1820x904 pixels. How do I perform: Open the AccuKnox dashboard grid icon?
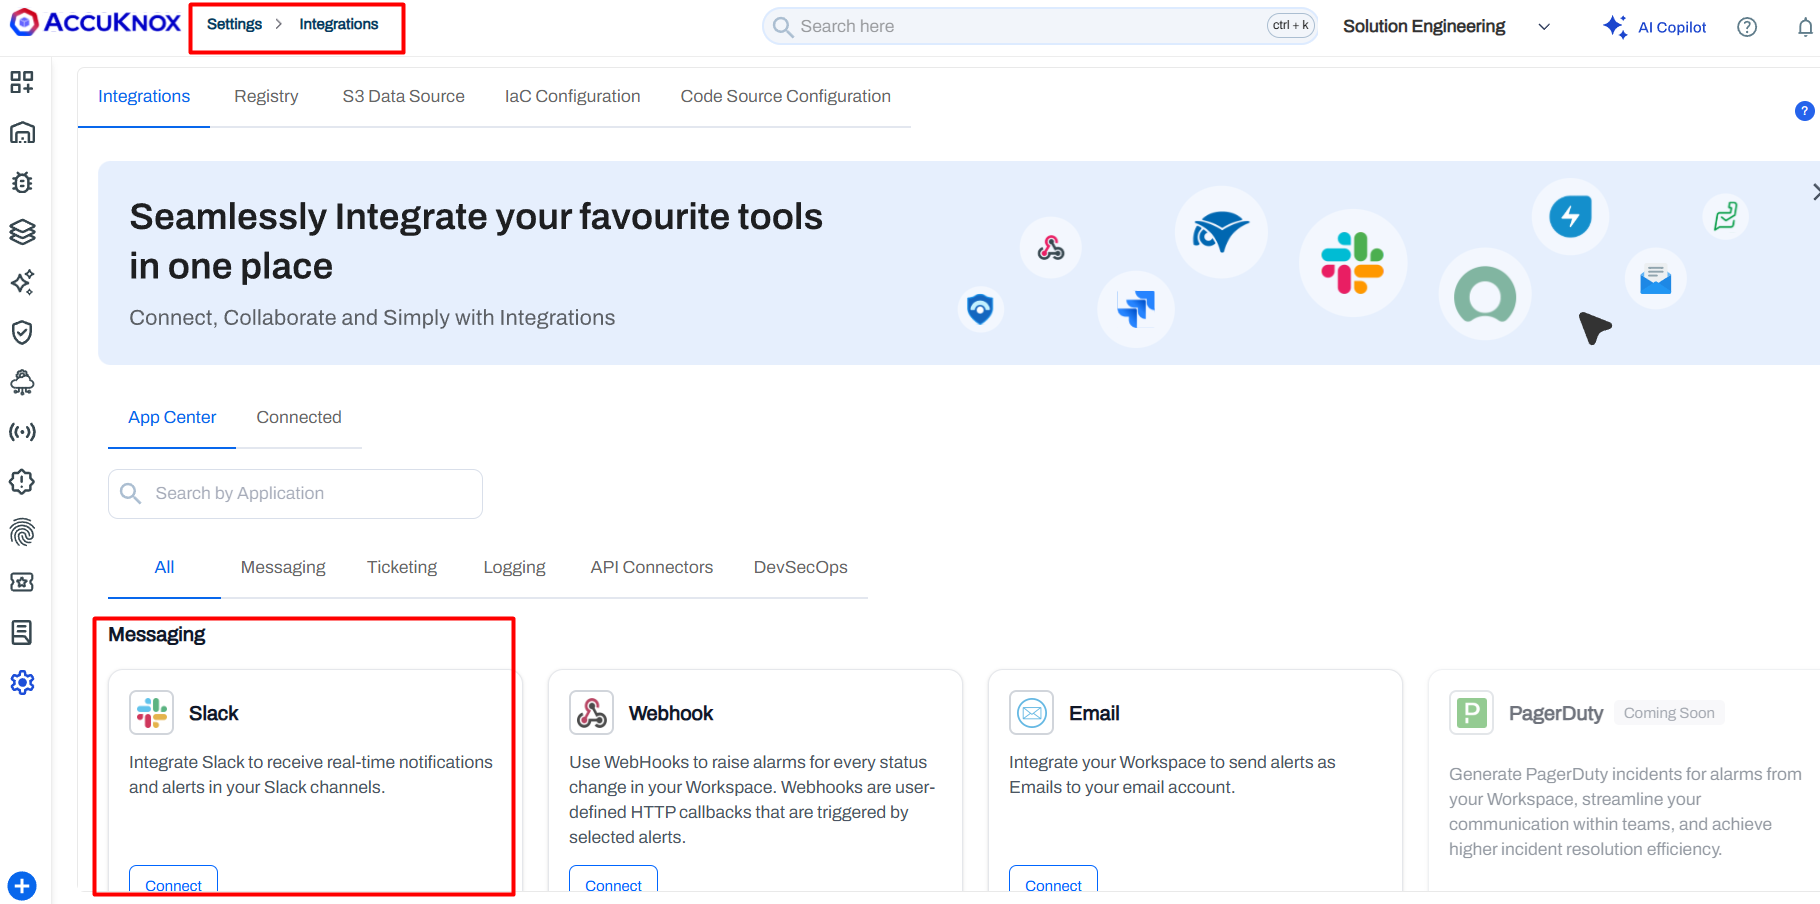coord(22,82)
